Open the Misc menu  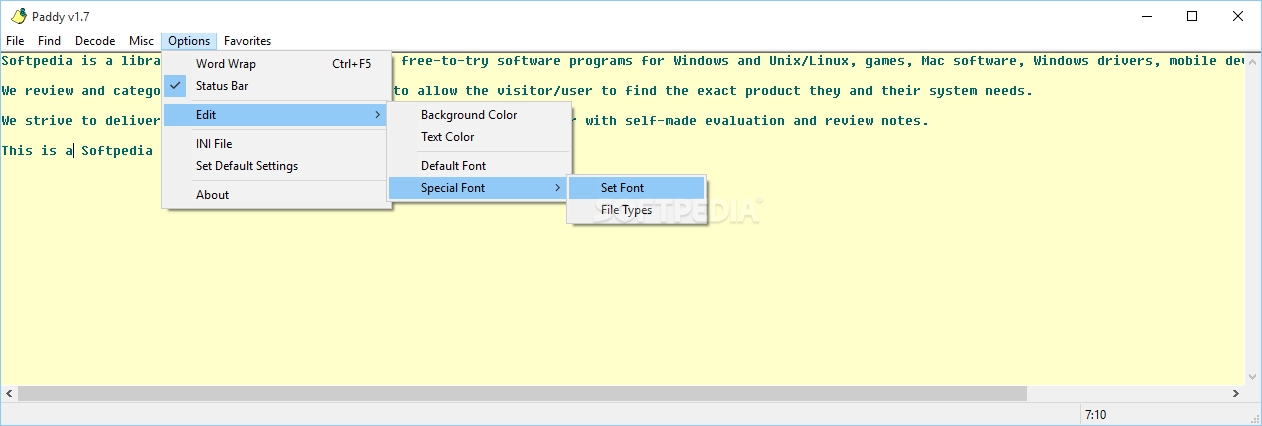pyautogui.click(x=141, y=41)
